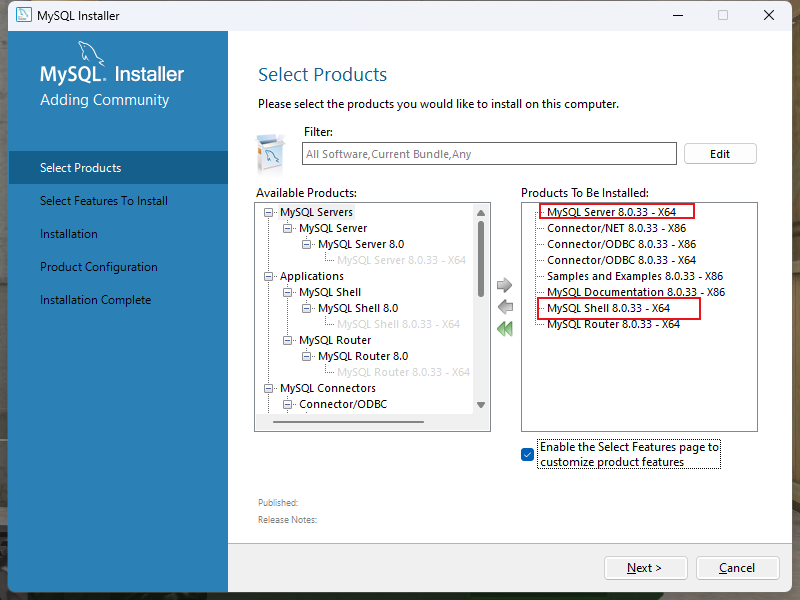
Task: Select the Connector/ODBC tree label in Available Products
Action: pyautogui.click(x=343, y=404)
